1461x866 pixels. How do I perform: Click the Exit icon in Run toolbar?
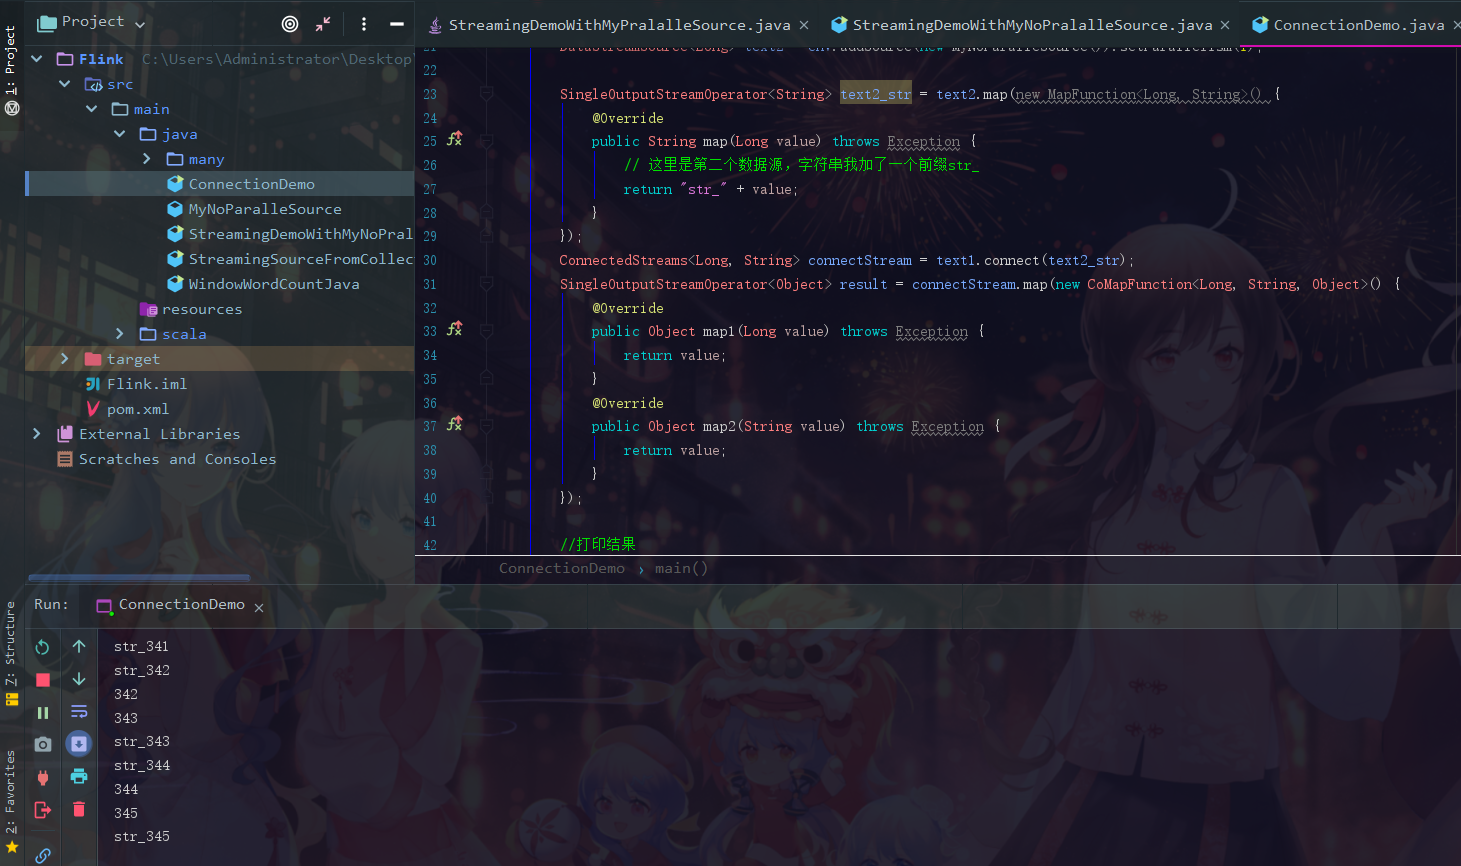point(42,810)
